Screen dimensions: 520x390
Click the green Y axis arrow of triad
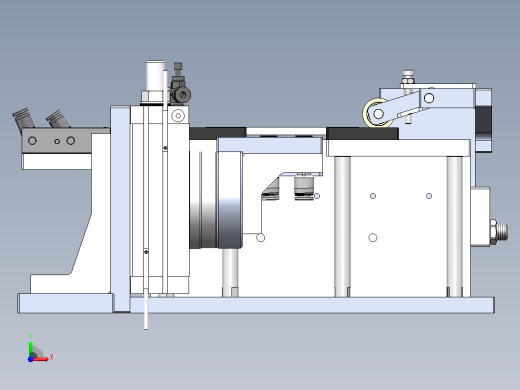[31, 348]
